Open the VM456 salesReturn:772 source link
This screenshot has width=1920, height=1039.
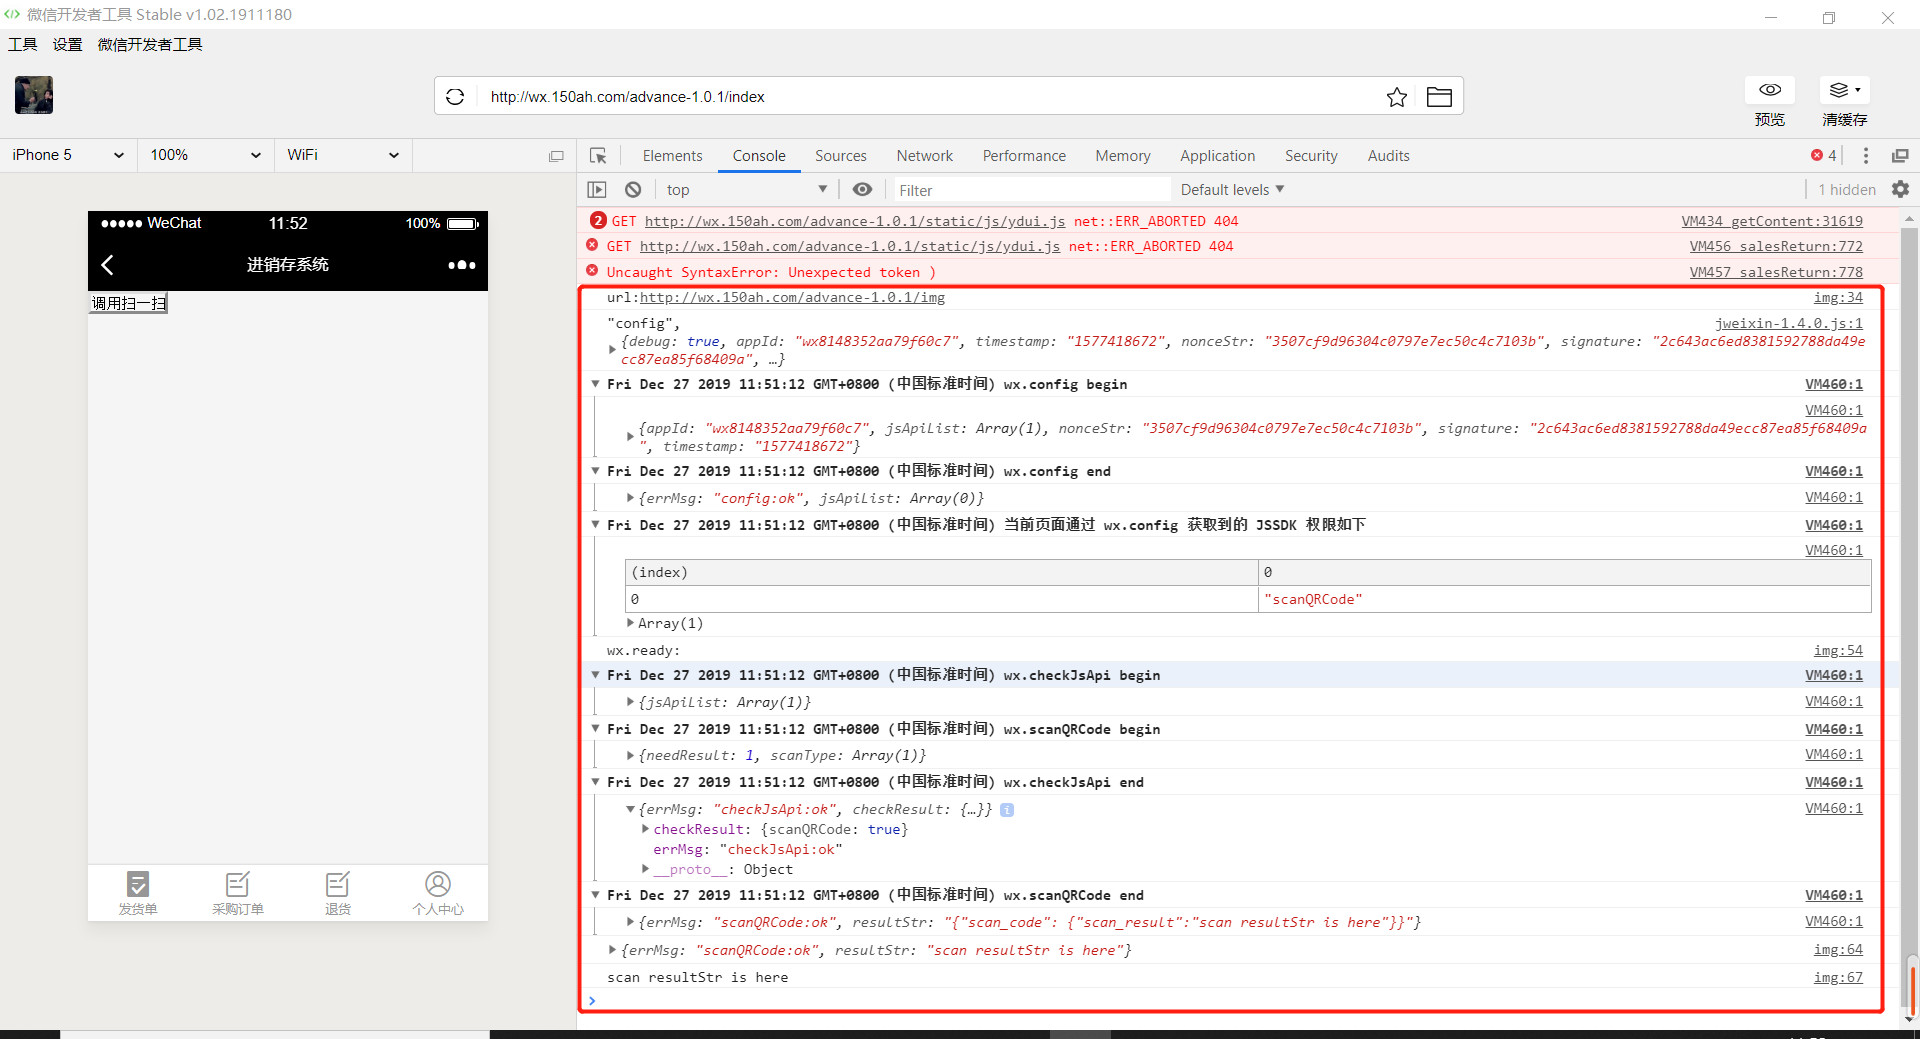(1776, 246)
